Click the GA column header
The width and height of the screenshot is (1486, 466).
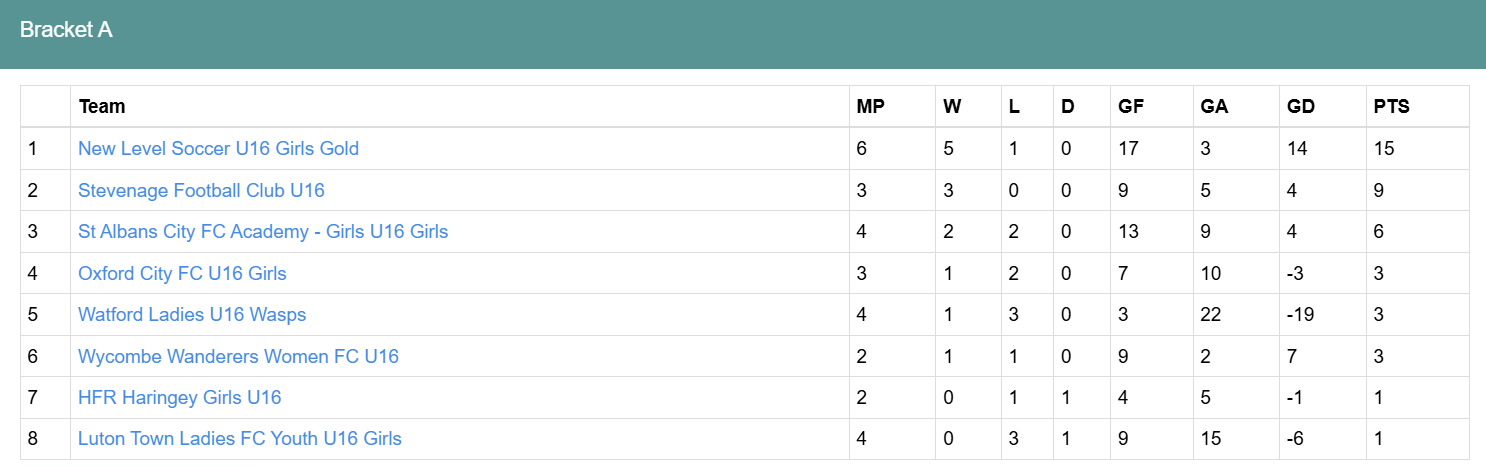pyautogui.click(x=1214, y=107)
